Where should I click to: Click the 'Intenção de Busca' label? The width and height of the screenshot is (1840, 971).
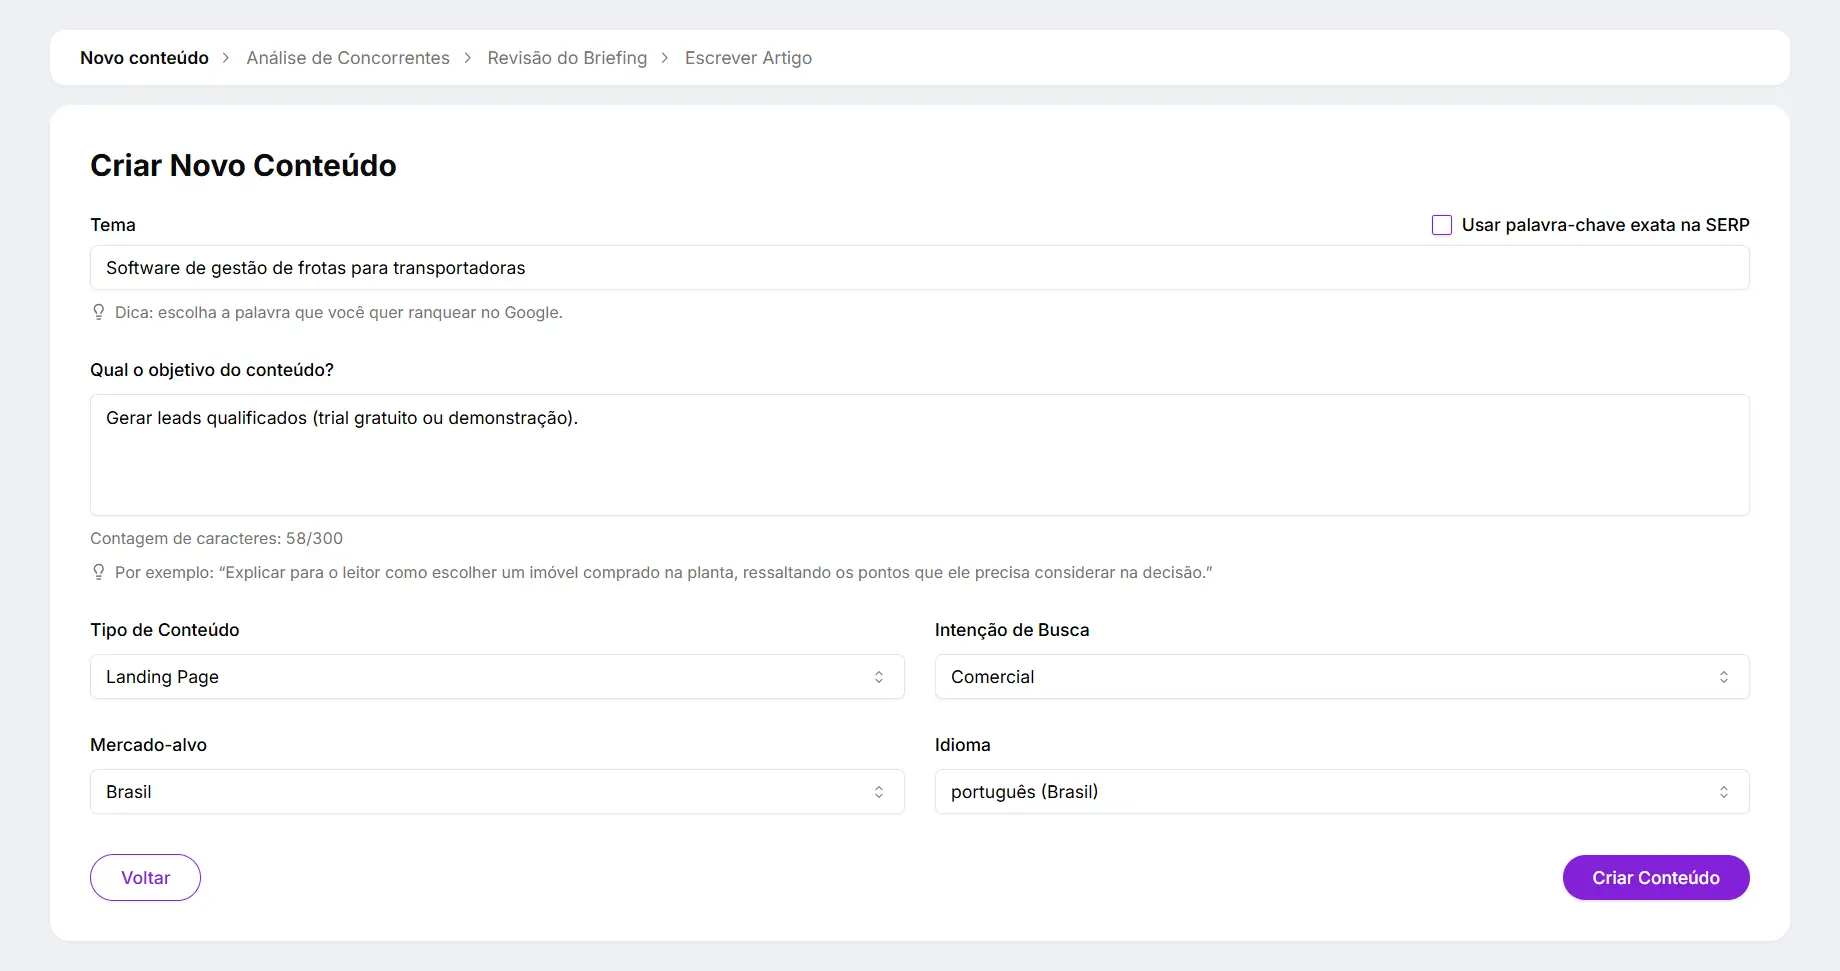coord(1012,630)
